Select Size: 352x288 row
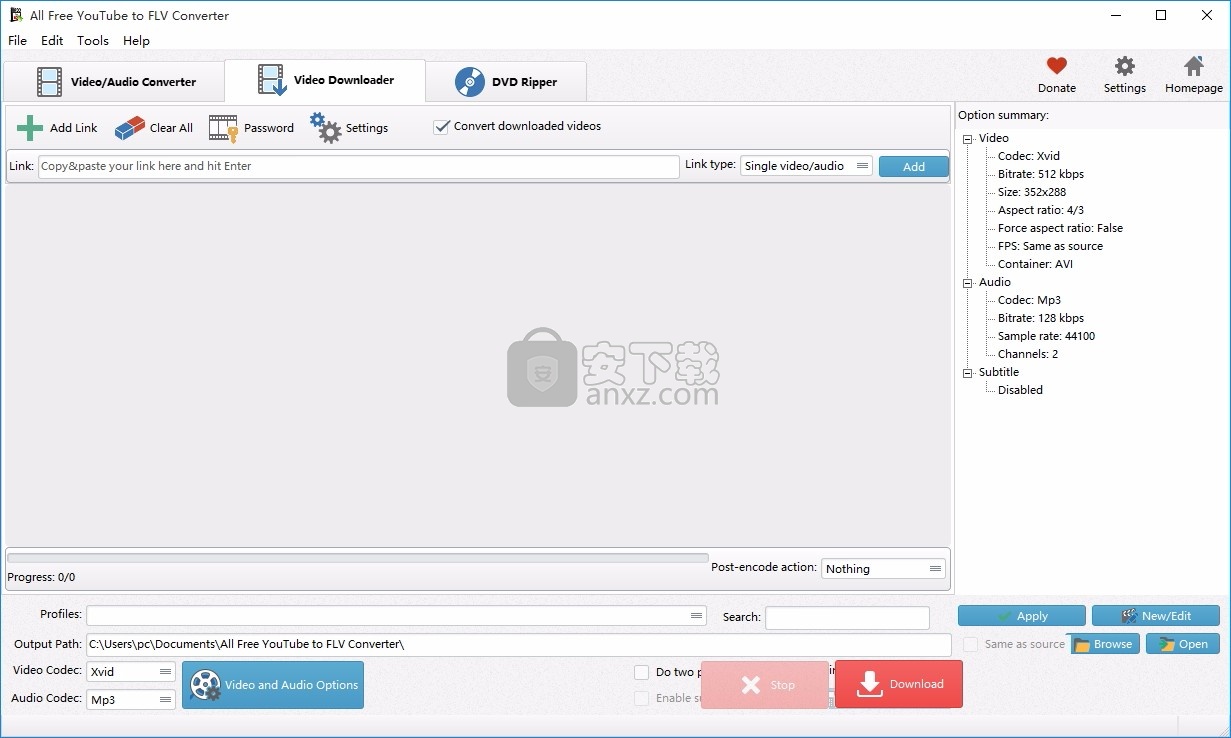This screenshot has height=738, width=1231. [1032, 192]
